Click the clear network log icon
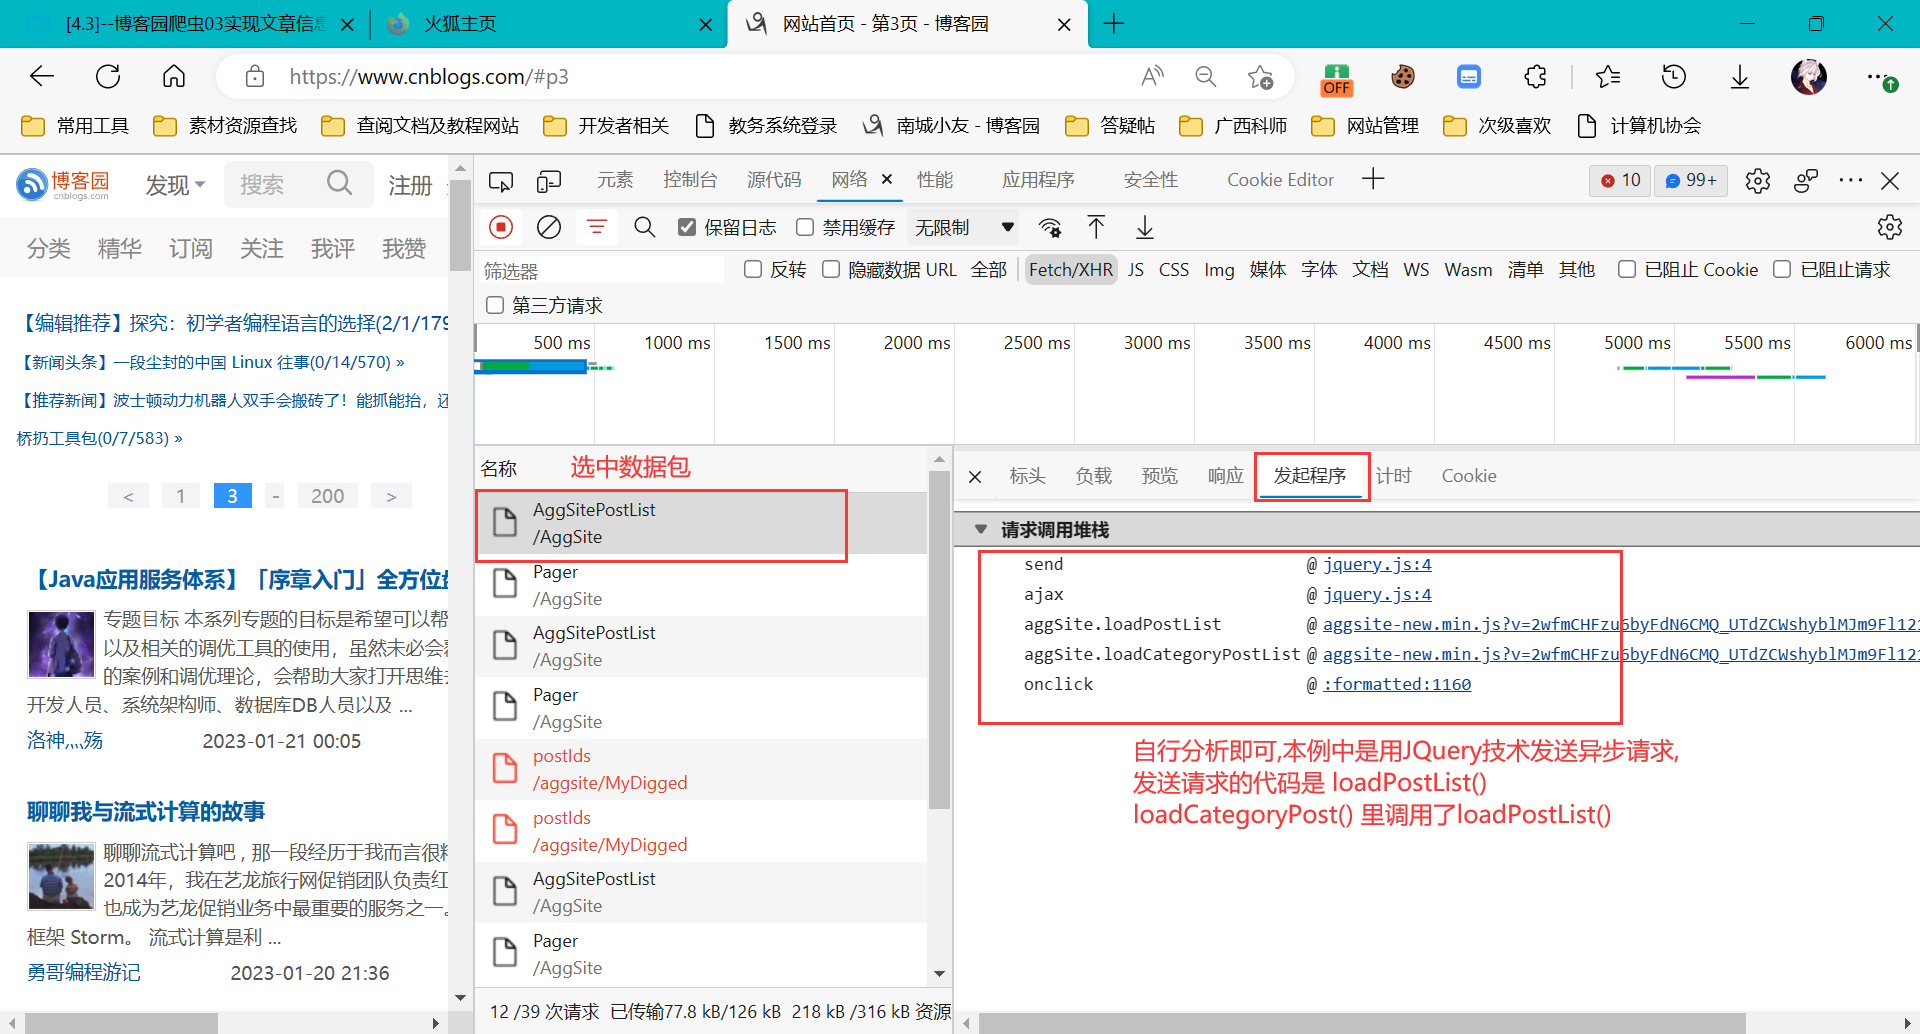1920x1034 pixels. click(549, 228)
